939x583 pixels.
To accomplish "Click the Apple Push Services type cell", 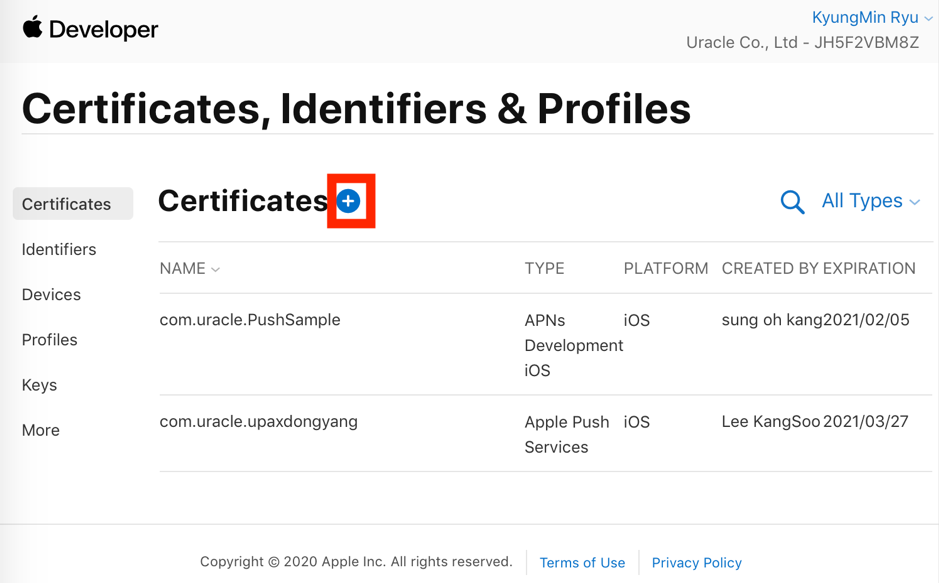I will [x=567, y=435].
